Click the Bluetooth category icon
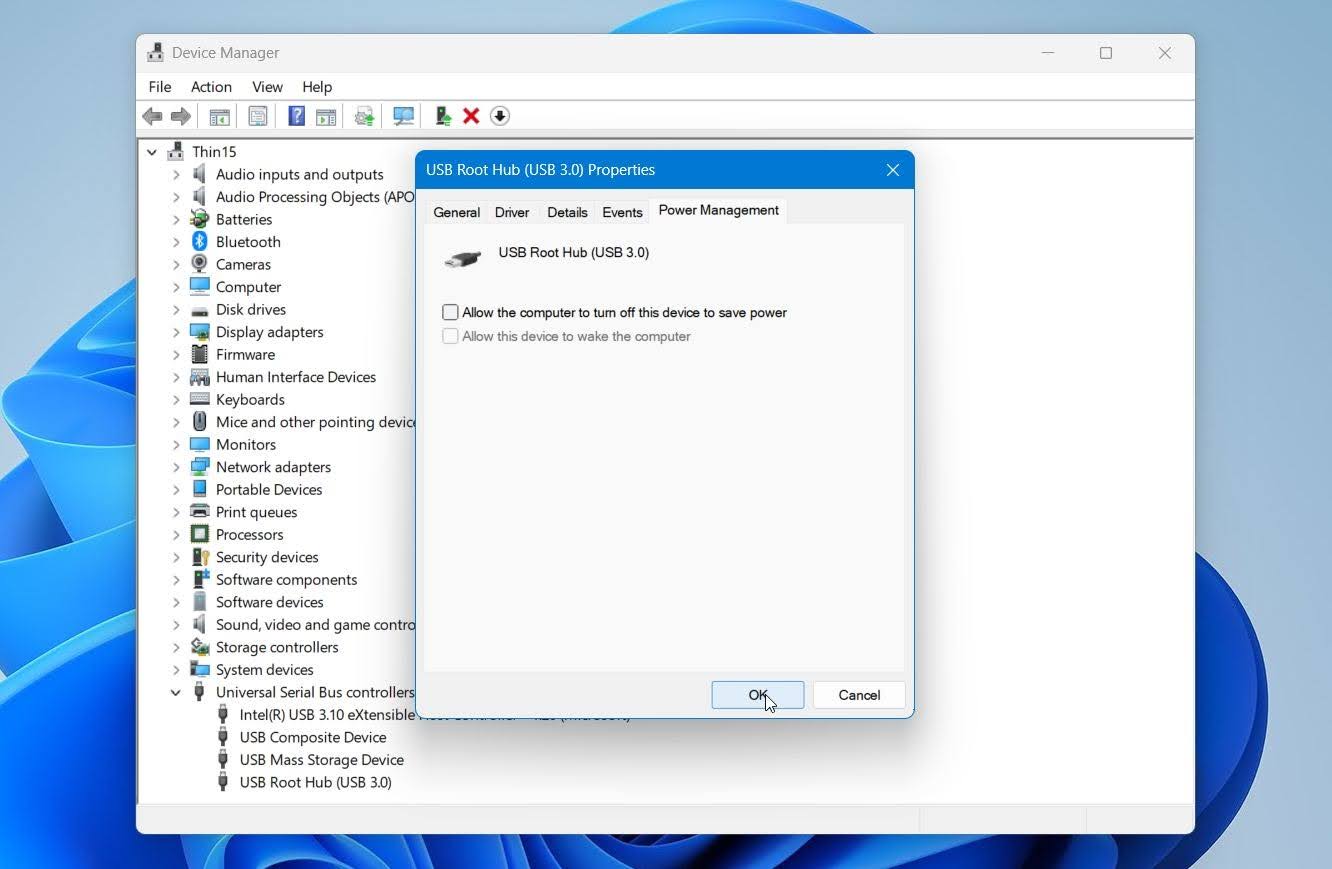1332x869 pixels. pyautogui.click(x=200, y=242)
